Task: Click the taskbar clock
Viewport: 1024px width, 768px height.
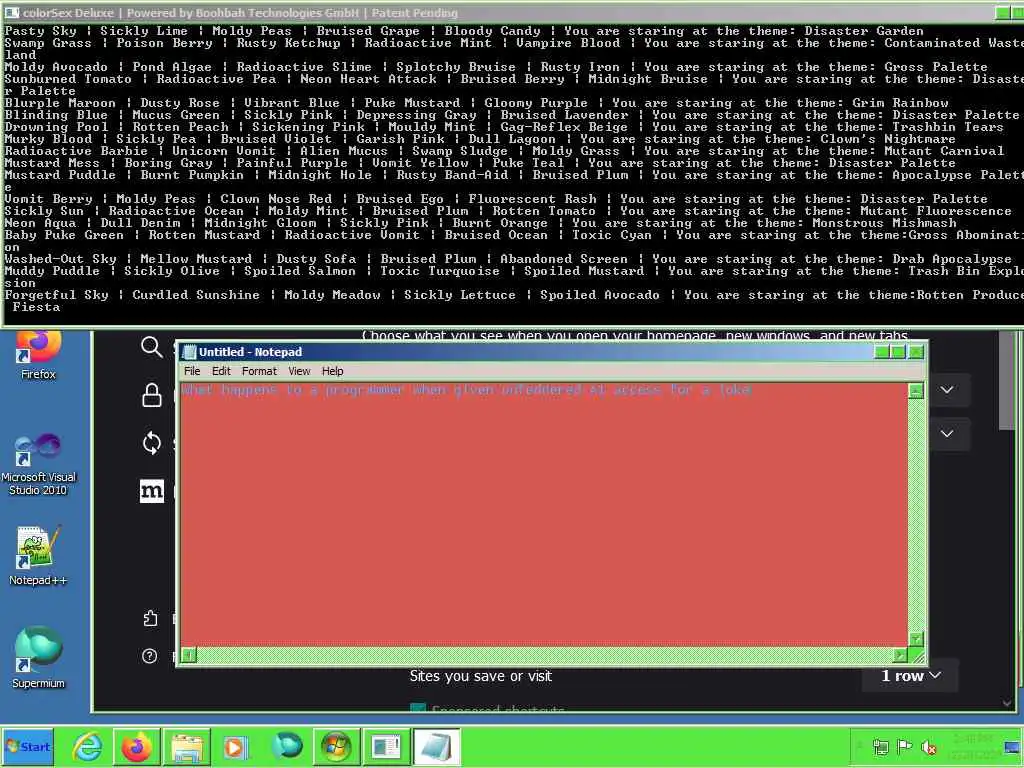Action: [x=973, y=746]
